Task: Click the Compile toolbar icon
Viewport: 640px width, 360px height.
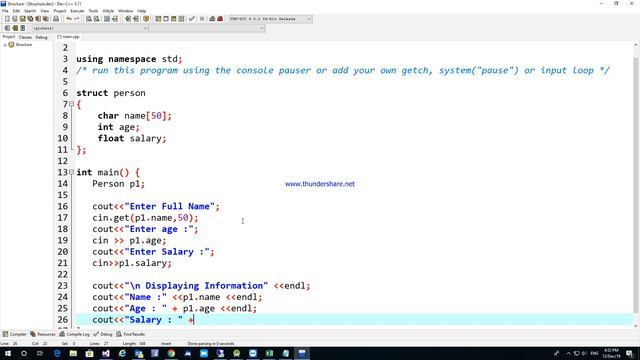Action: [158, 19]
